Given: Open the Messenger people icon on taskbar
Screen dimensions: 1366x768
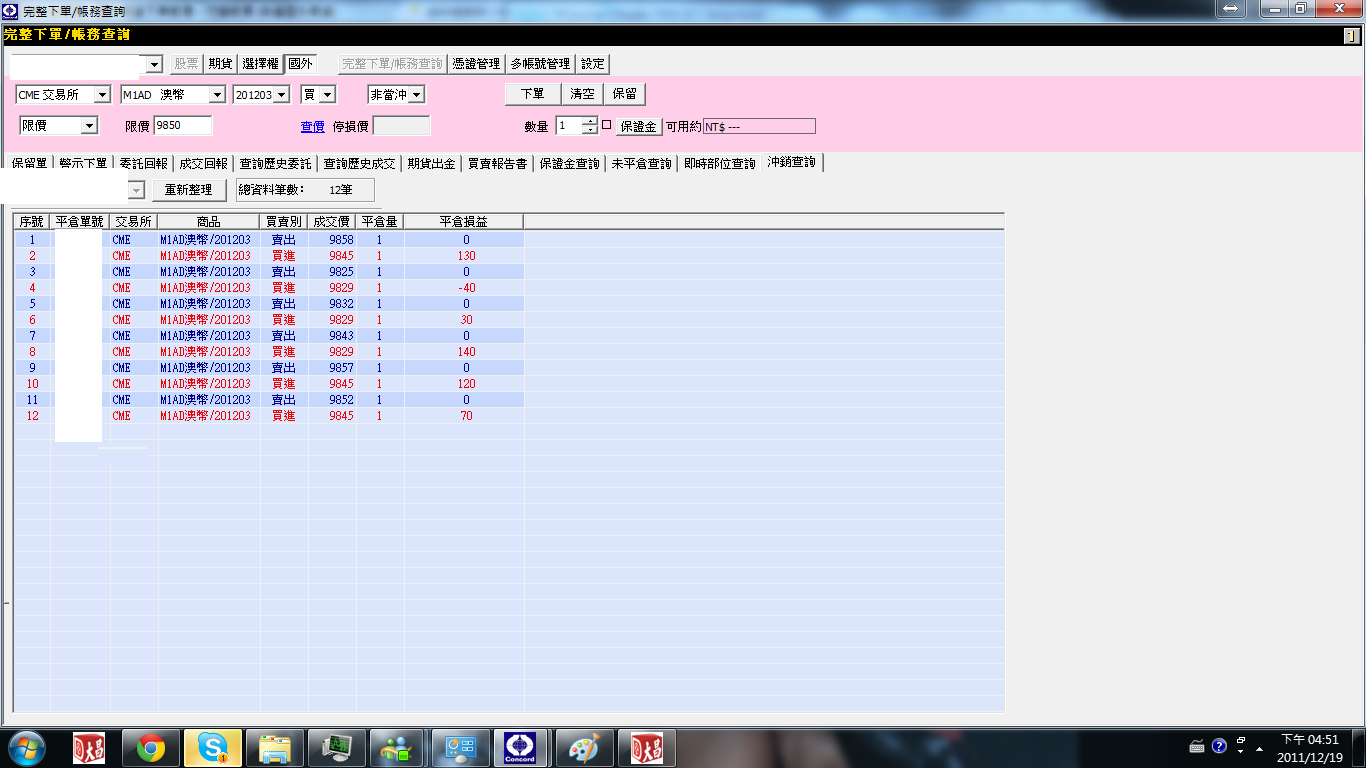Looking at the screenshot, I should [397, 747].
